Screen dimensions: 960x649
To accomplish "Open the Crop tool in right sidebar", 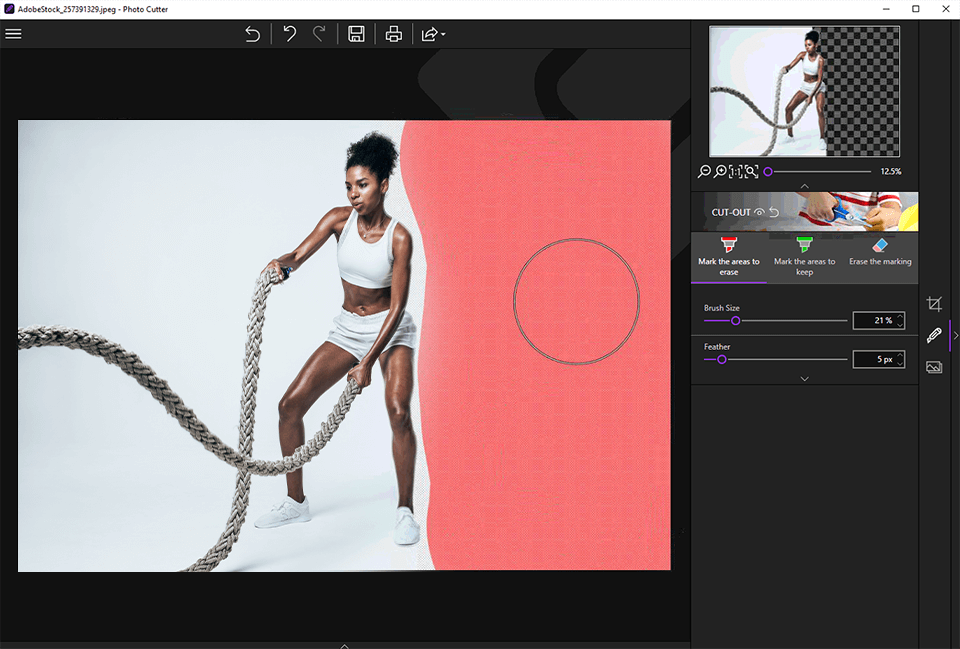I will tap(934, 304).
